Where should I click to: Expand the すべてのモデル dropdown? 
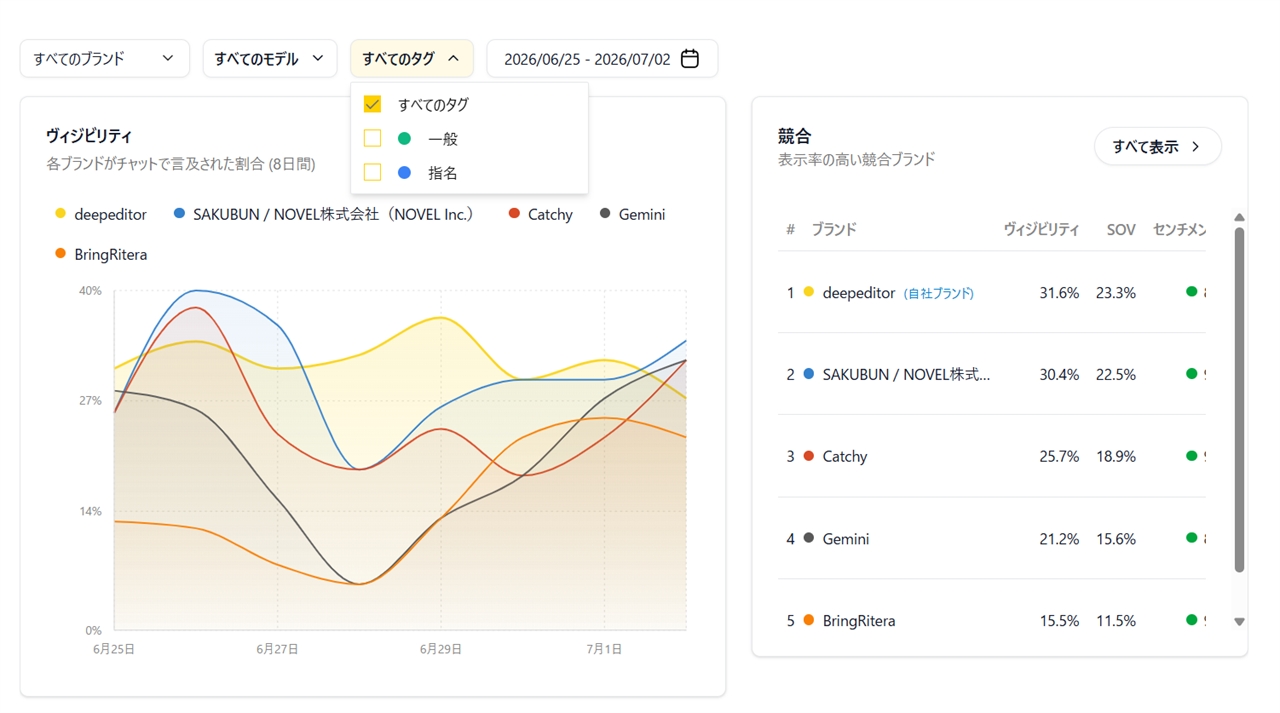tap(270, 59)
